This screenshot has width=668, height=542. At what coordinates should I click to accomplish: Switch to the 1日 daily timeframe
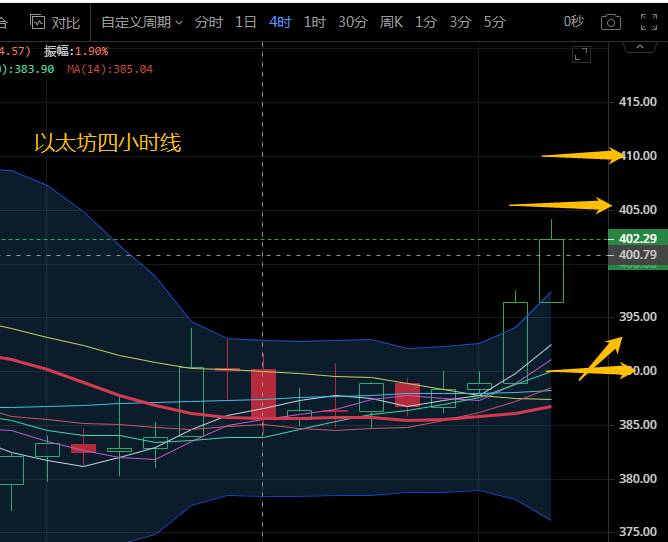[245, 22]
